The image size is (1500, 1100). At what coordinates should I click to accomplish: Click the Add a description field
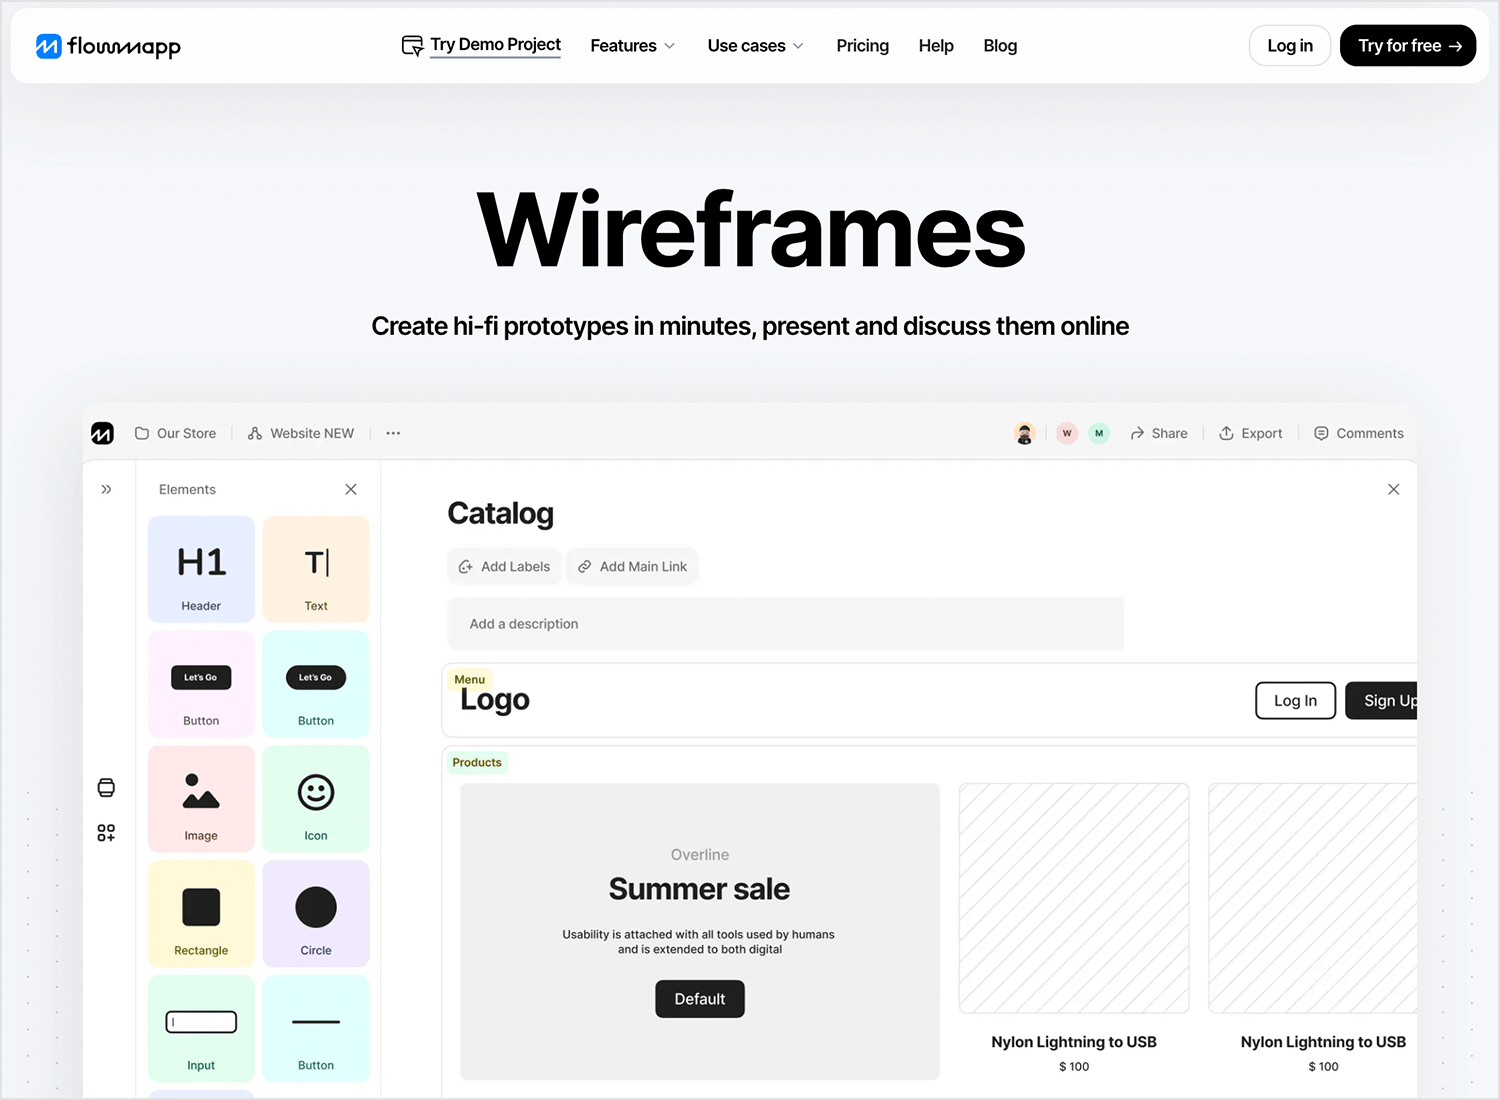click(785, 624)
